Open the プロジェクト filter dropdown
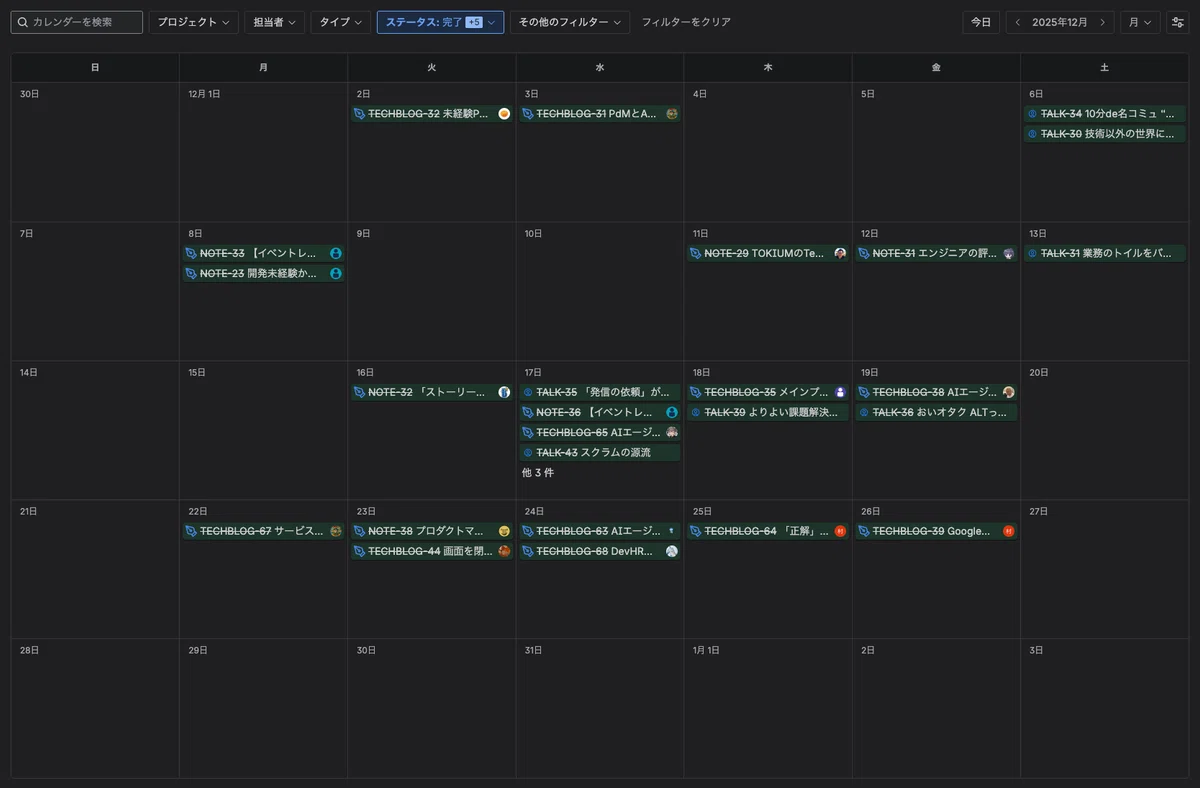 pyautogui.click(x=193, y=22)
